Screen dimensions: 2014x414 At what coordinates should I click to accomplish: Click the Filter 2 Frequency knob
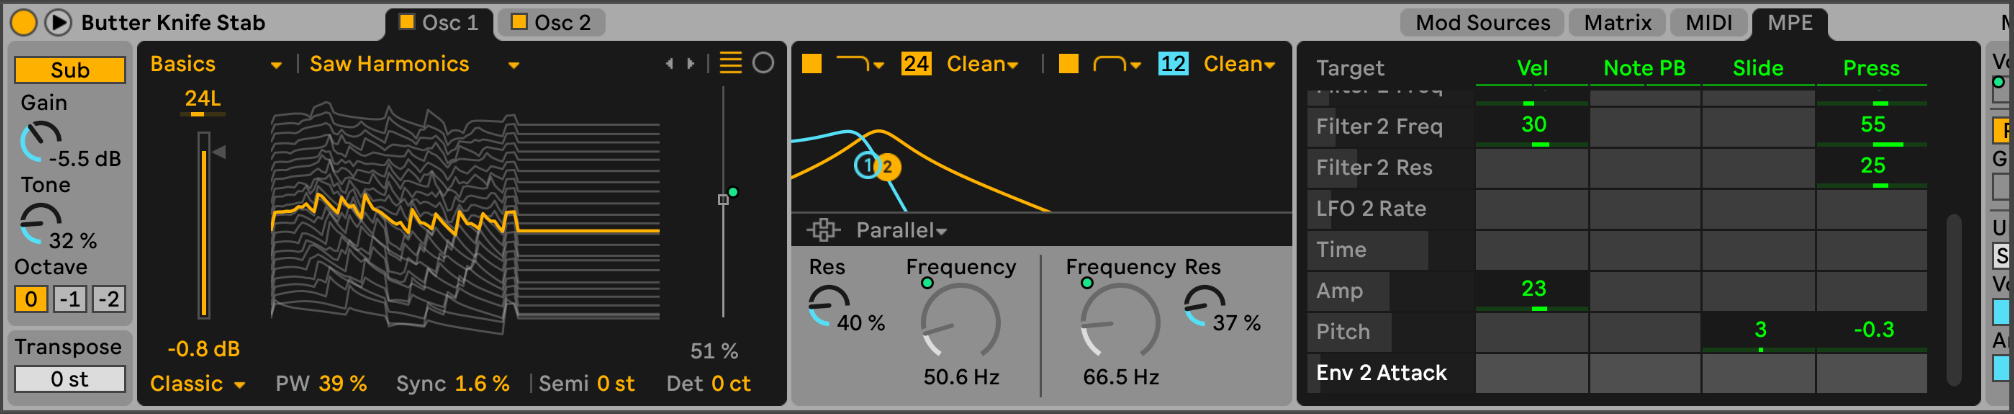(1120, 321)
